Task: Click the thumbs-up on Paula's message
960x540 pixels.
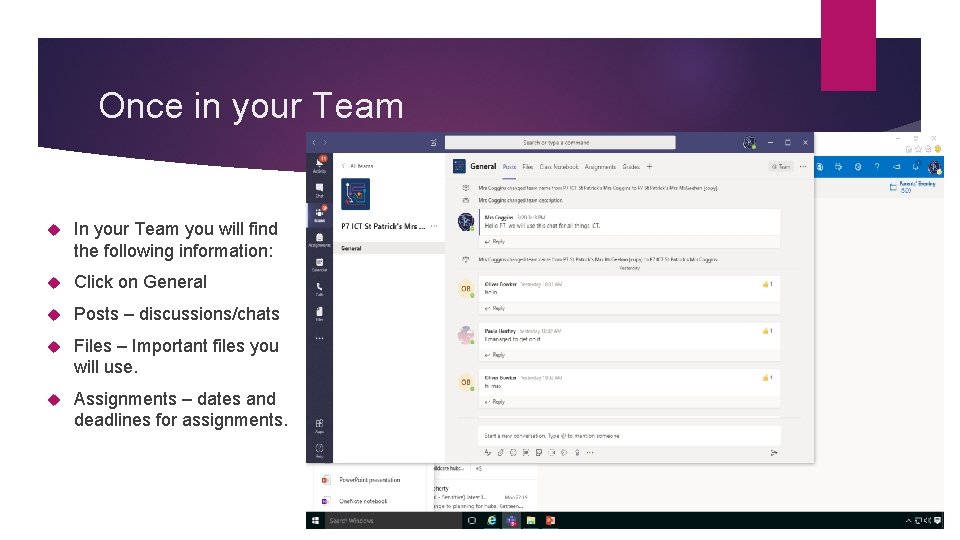Action: pyautogui.click(x=767, y=331)
